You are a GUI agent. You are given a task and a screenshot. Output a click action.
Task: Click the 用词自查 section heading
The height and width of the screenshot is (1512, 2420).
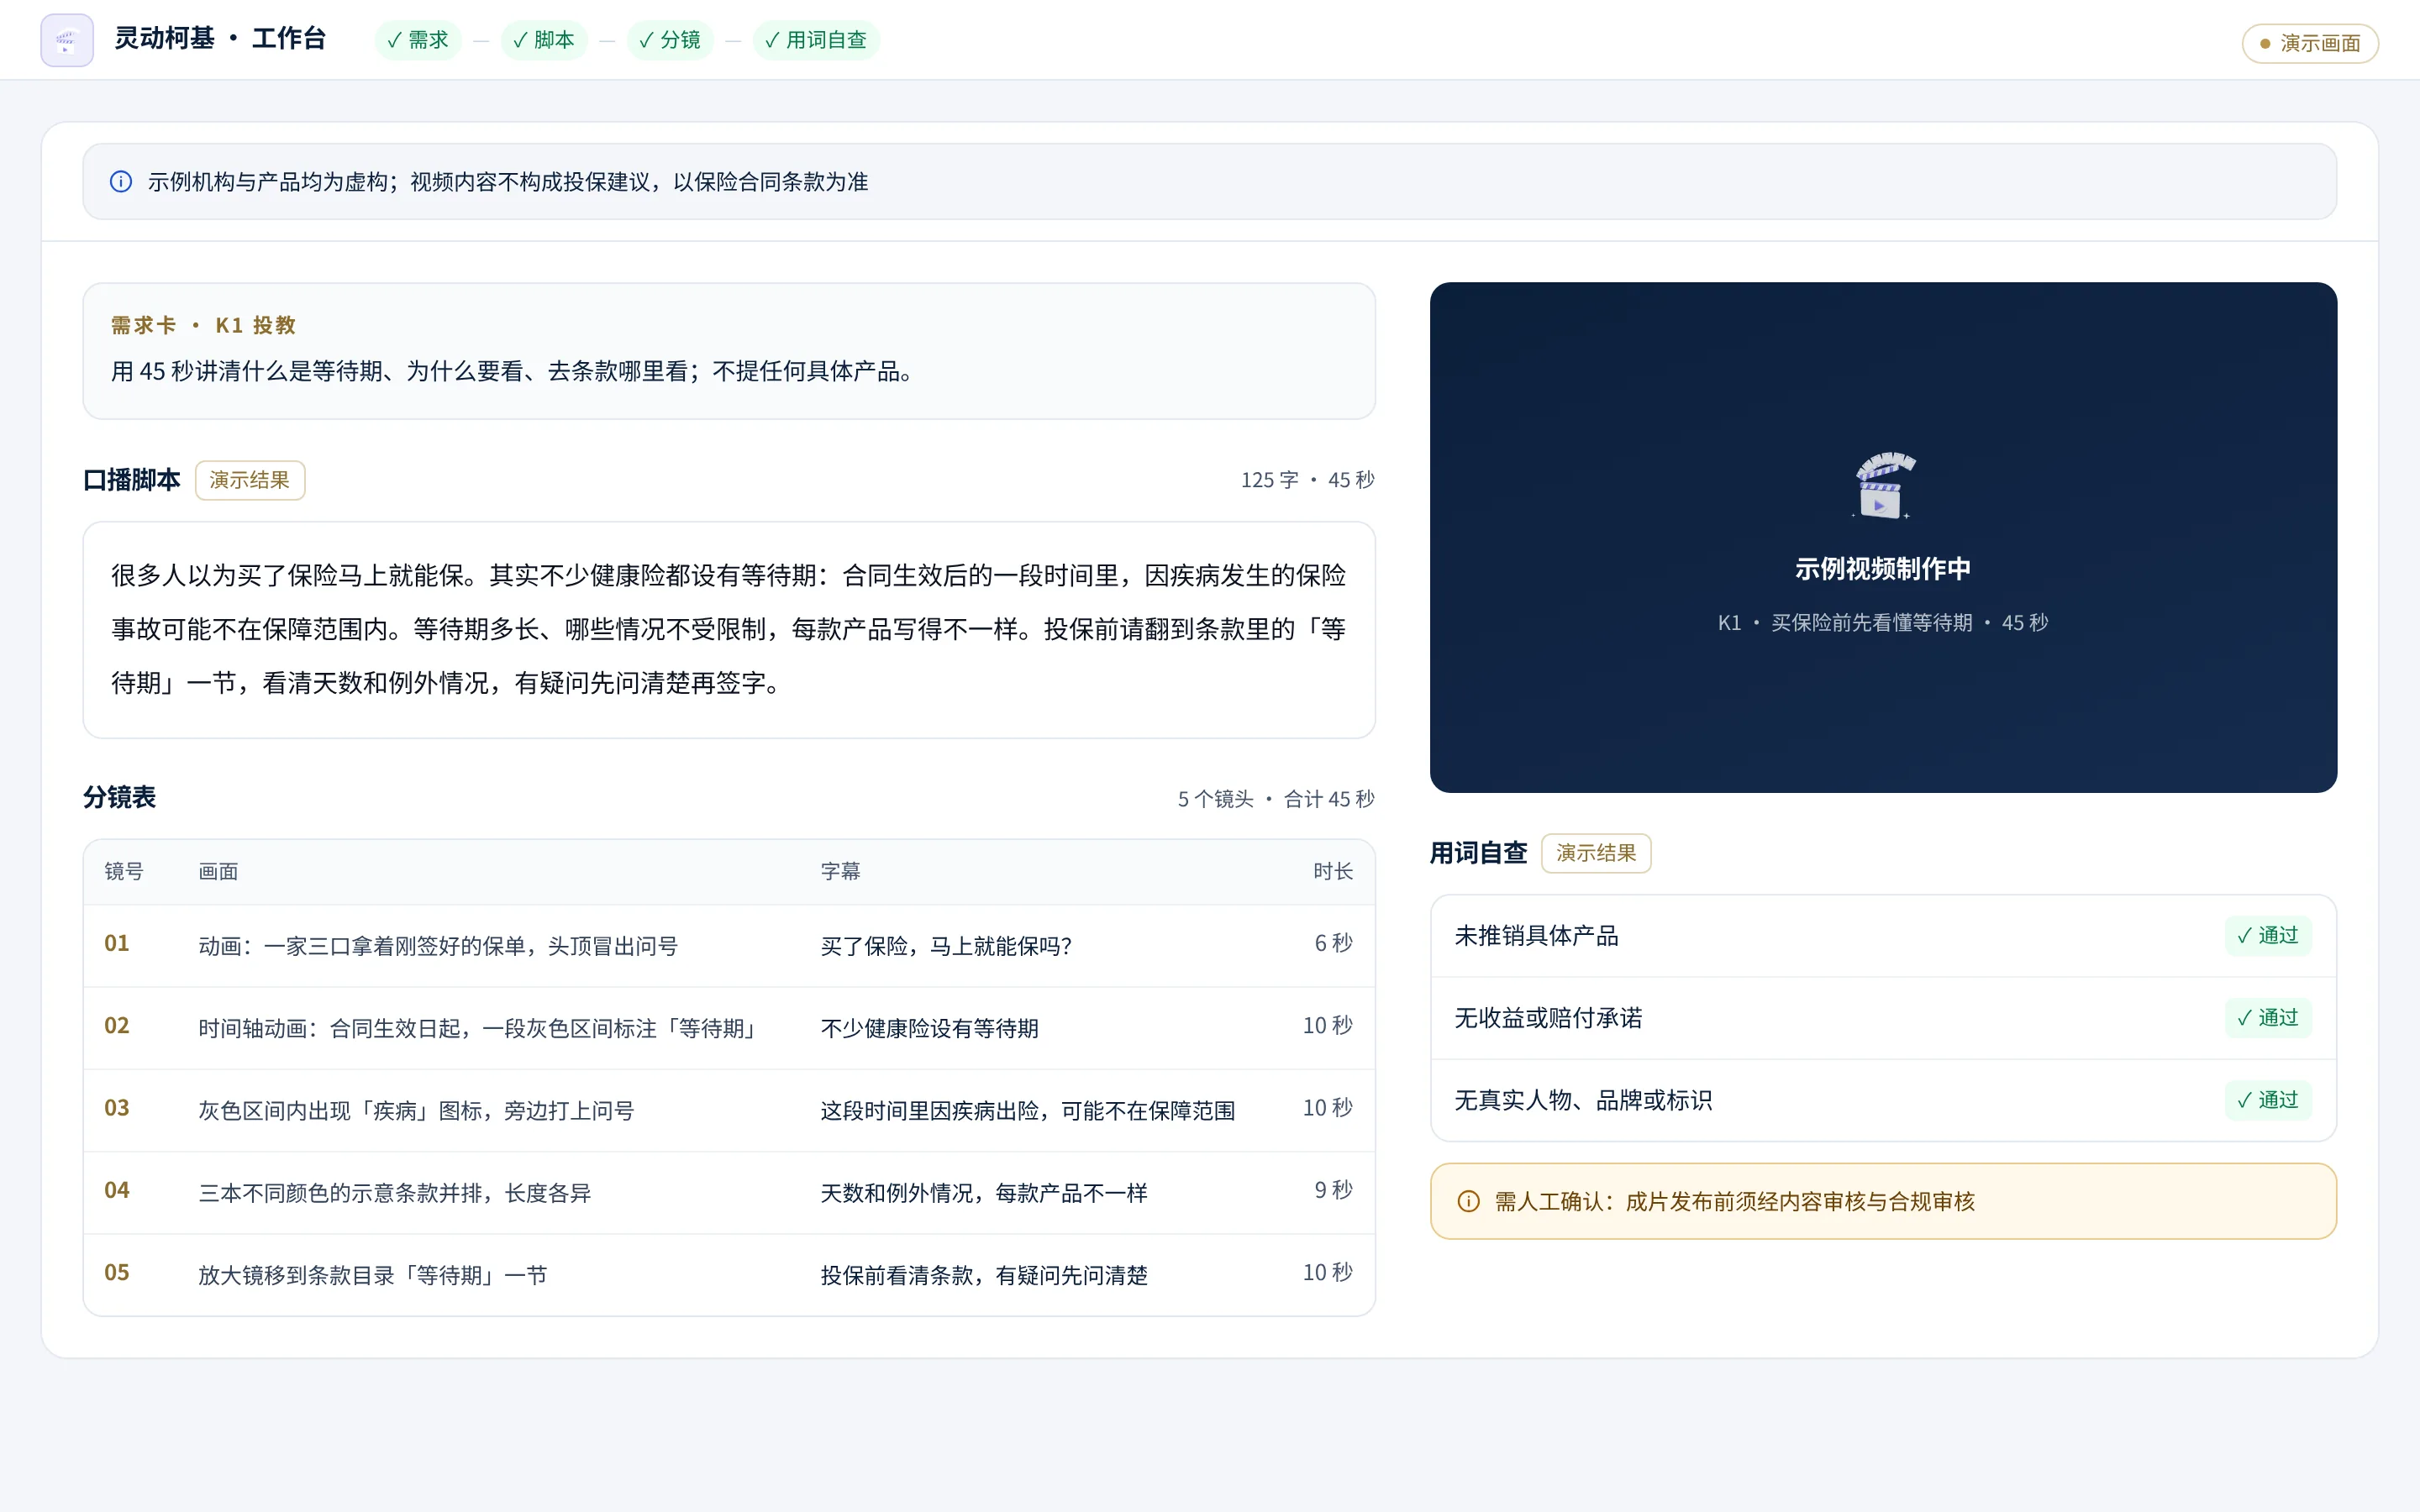1478,853
